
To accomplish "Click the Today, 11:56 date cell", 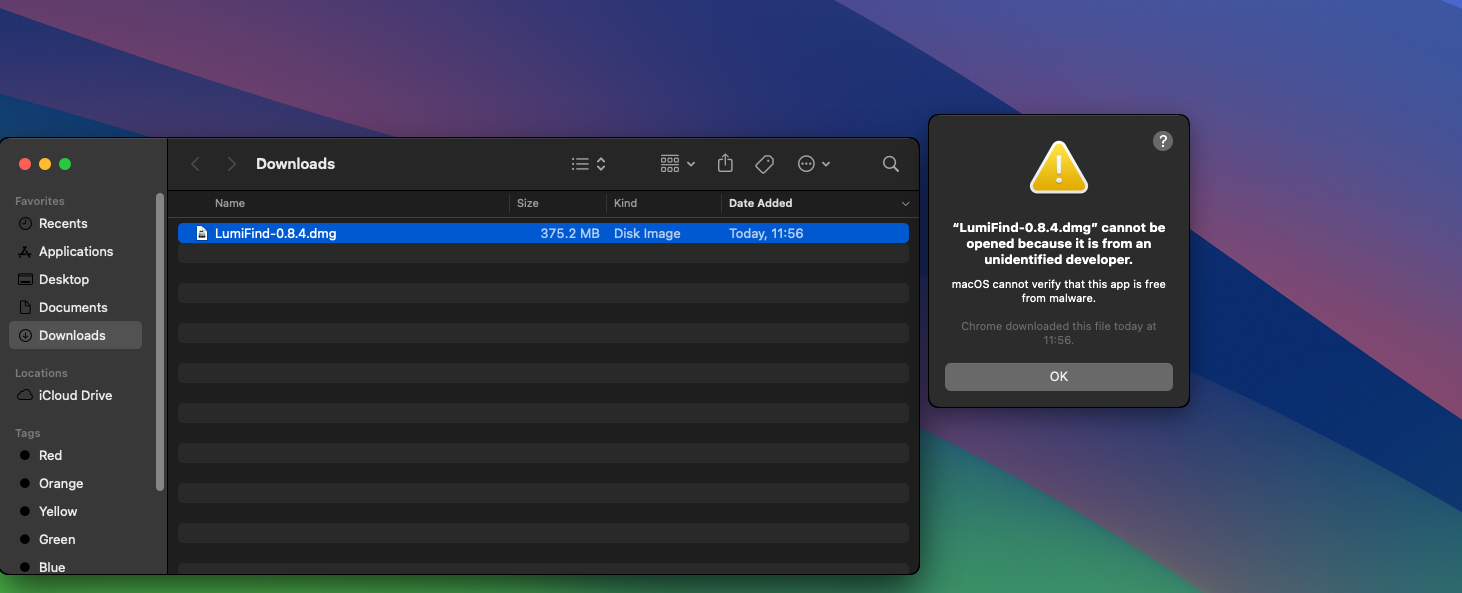I will [x=766, y=233].
